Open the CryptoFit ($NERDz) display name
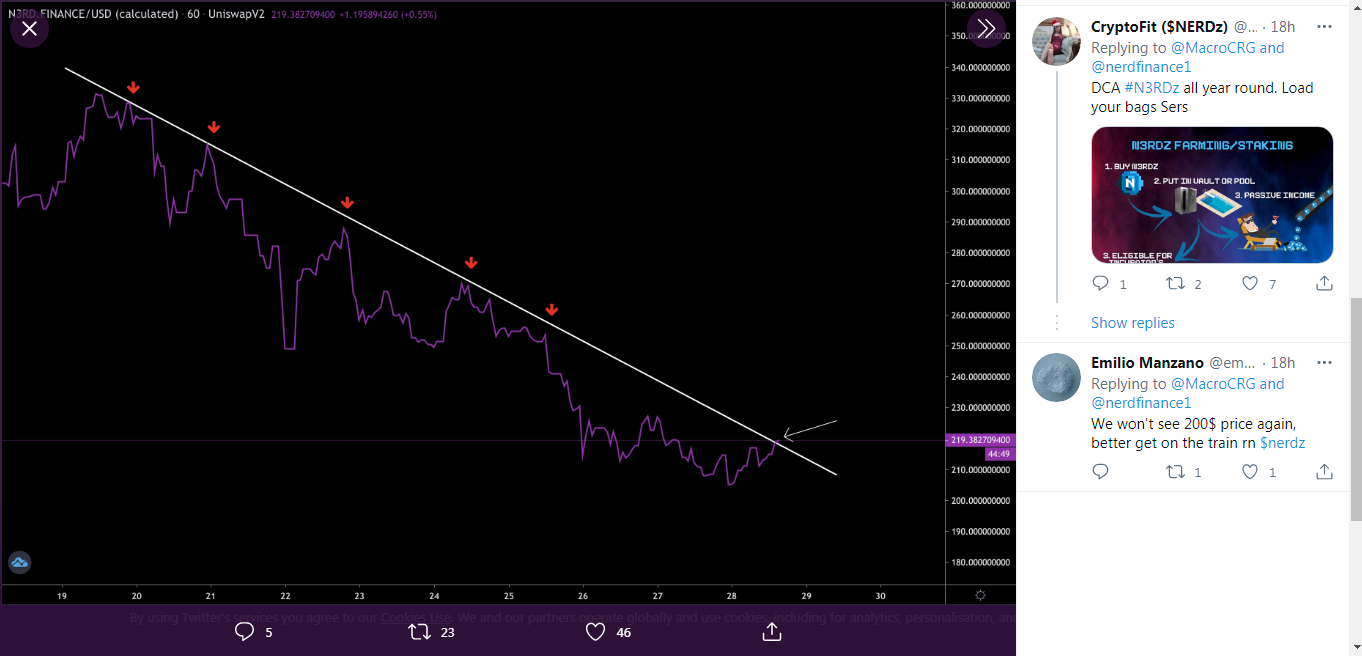The height and width of the screenshot is (656, 1362). 1159,27
